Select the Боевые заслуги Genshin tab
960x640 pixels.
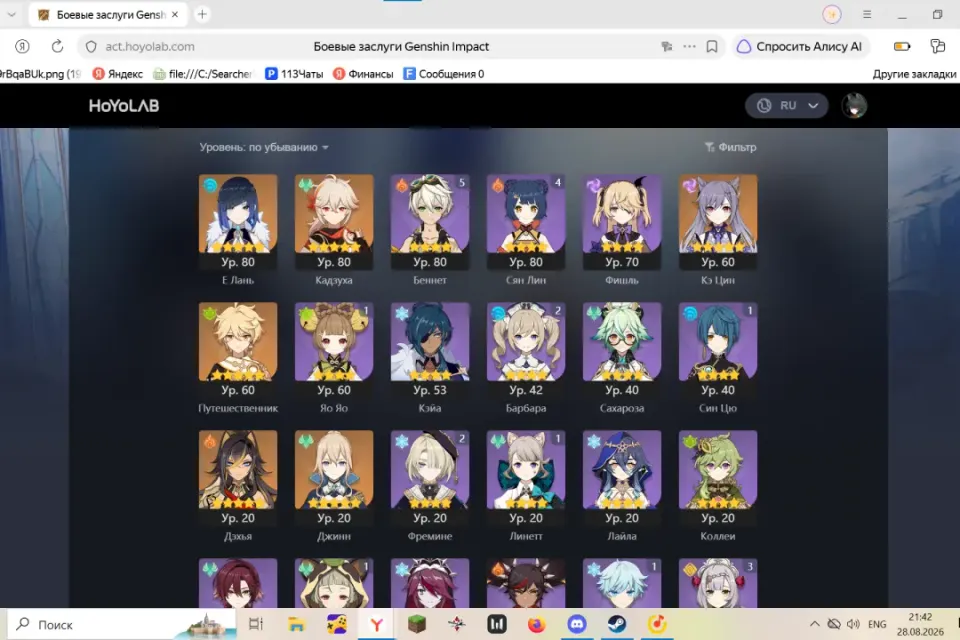[110, 15]
